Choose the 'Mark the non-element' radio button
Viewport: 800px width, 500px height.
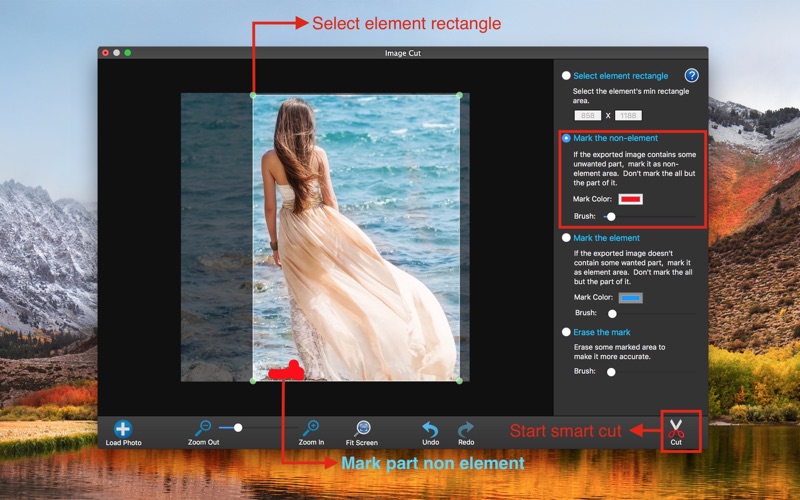click(566, 138)
